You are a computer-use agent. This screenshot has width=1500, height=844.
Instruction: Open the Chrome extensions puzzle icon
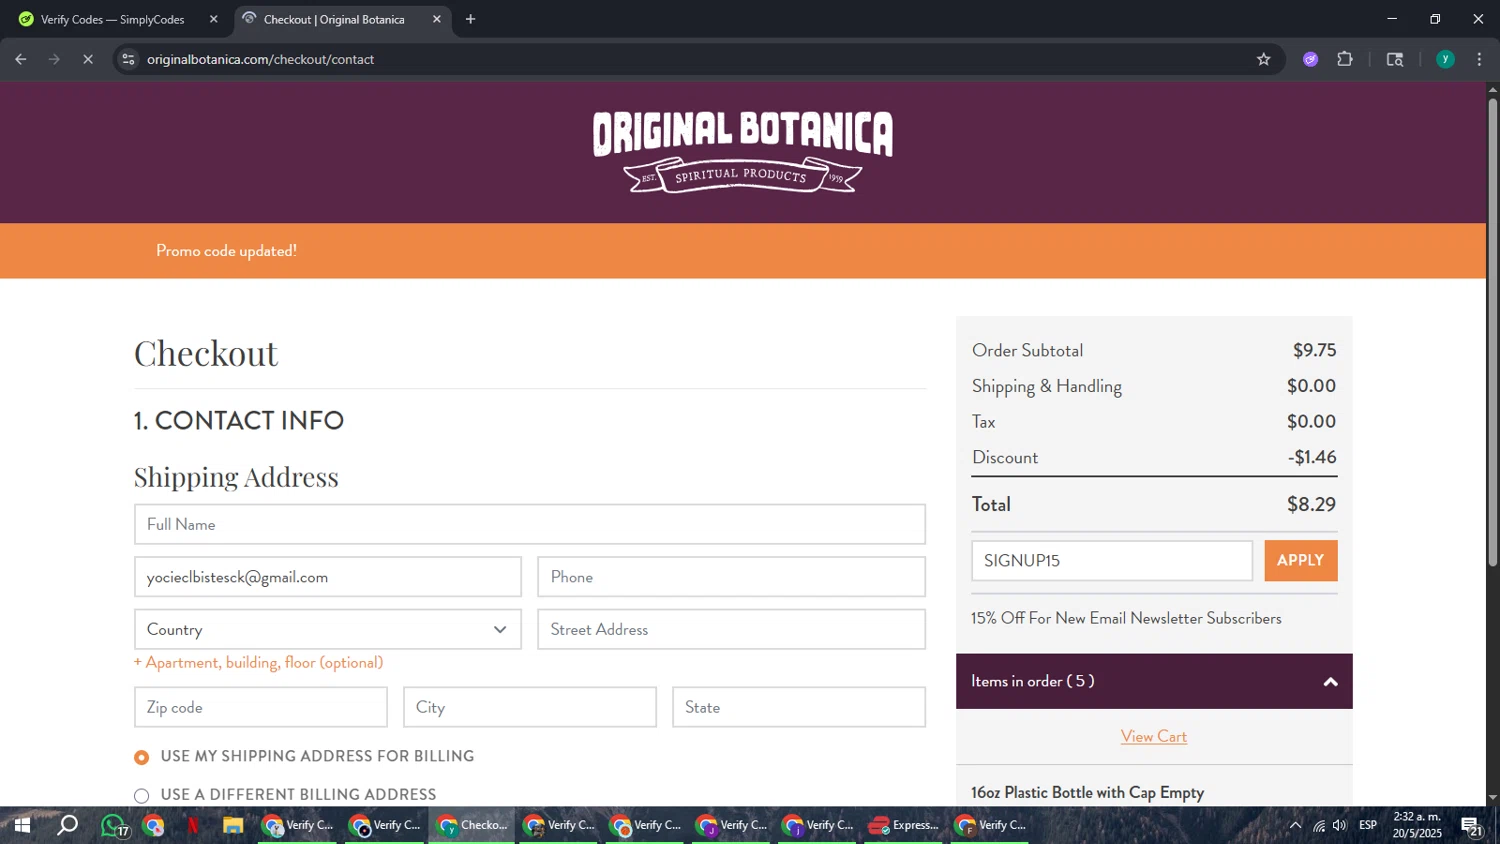coord(1345,59)
